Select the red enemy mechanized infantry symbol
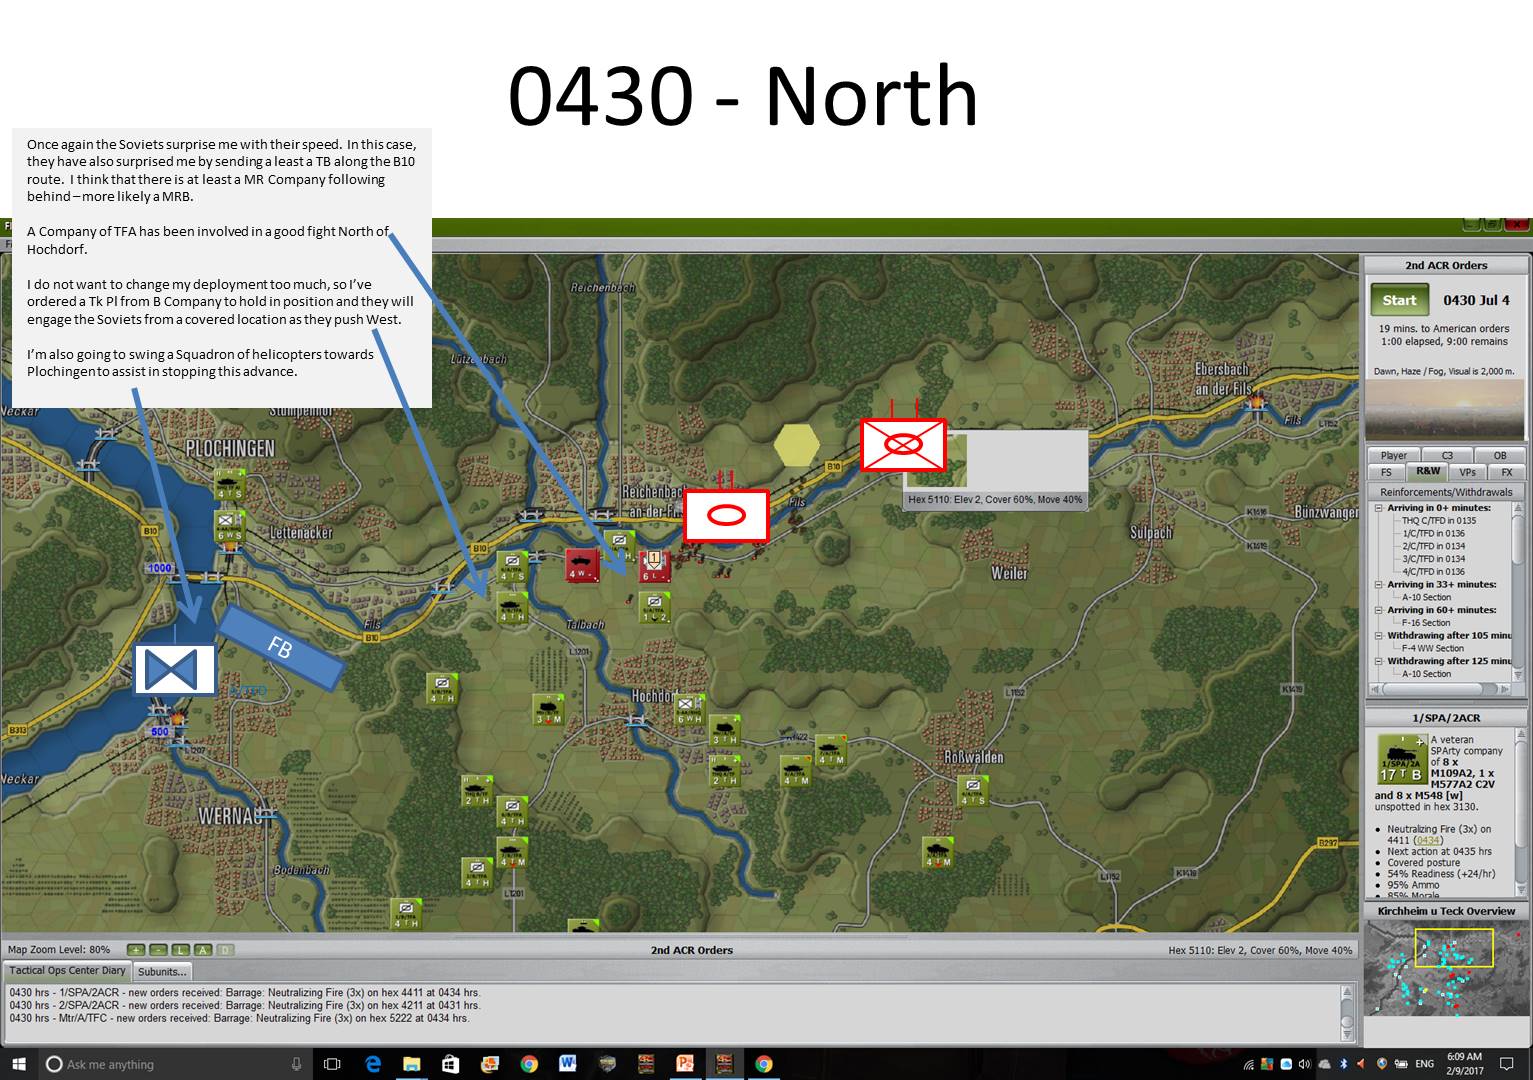Viewport: 1533px width, 1080px height. point(903,445)
